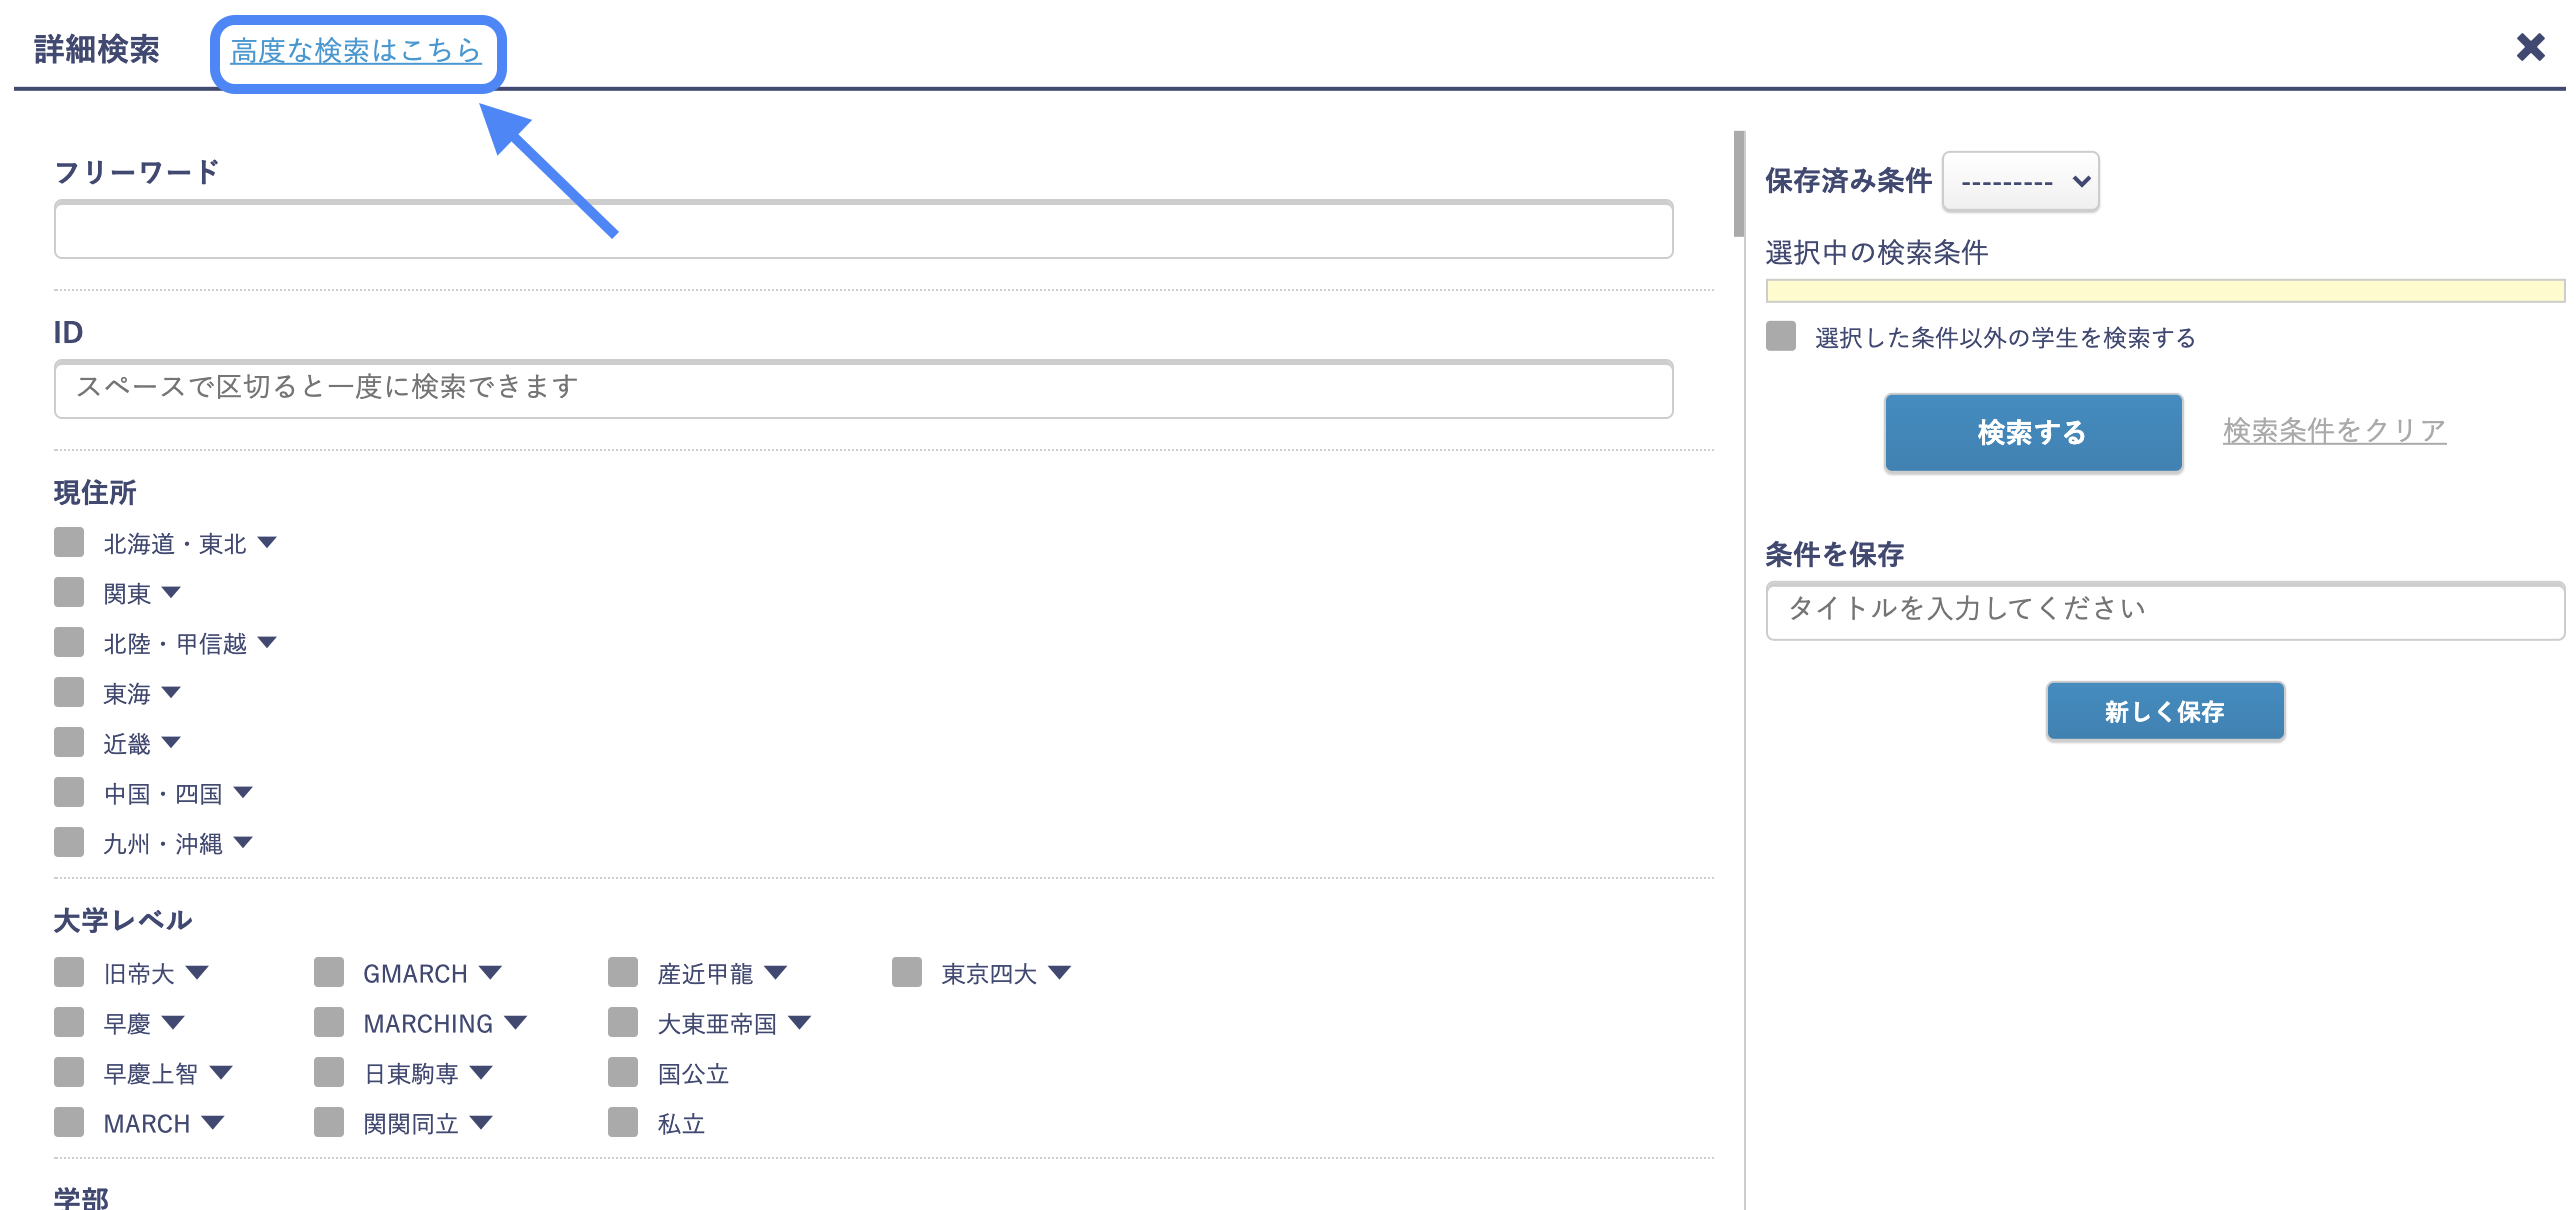Enable the 選択した条件以外の学生を検索する option

click(x=1780, y=338)
